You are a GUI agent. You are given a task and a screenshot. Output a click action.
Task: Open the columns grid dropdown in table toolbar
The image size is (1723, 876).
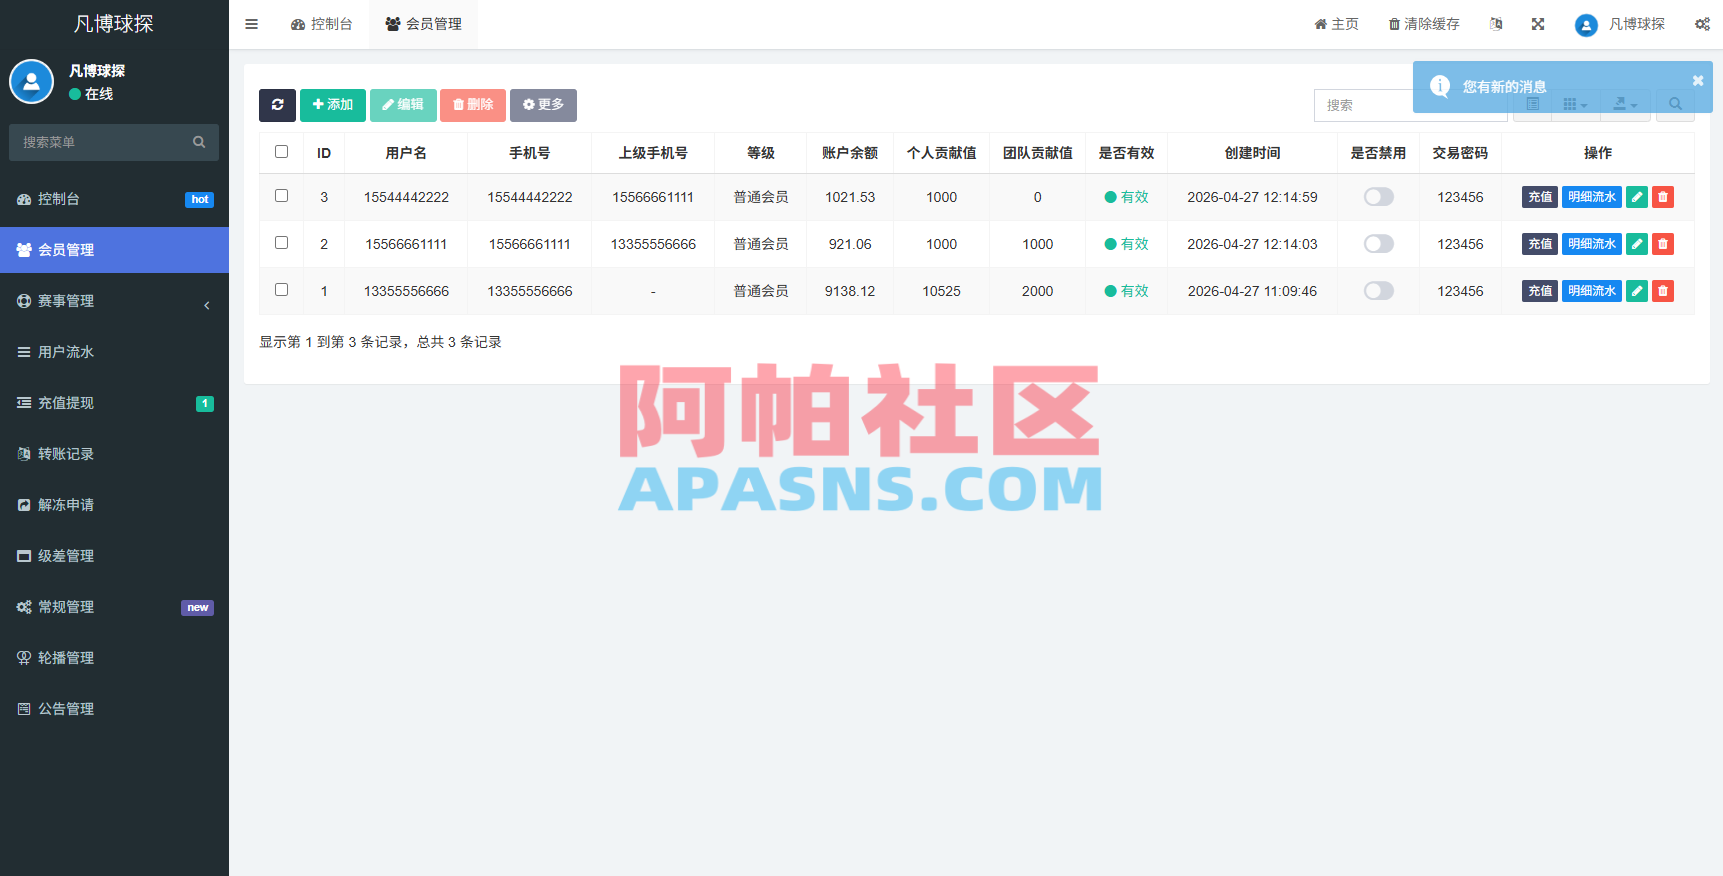[1575, 105]
